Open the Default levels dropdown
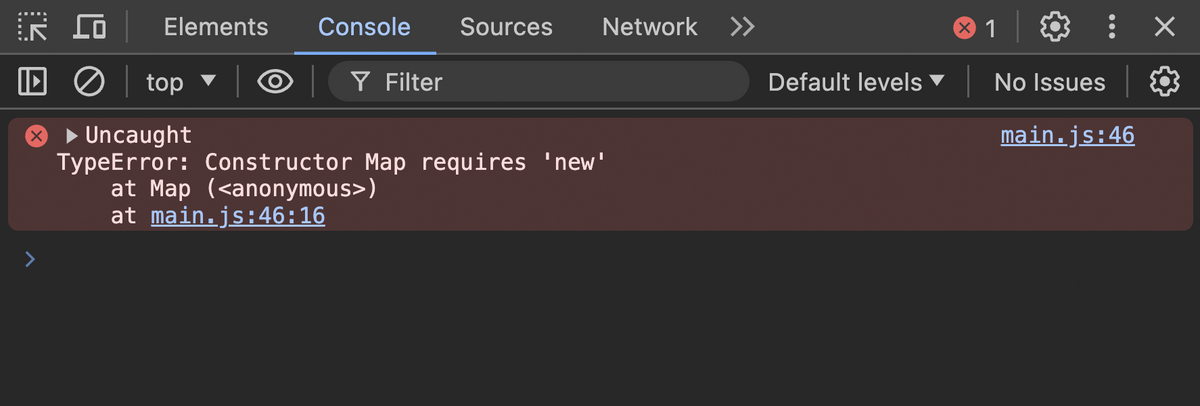 pyautogui.click(x=856, y=82)
